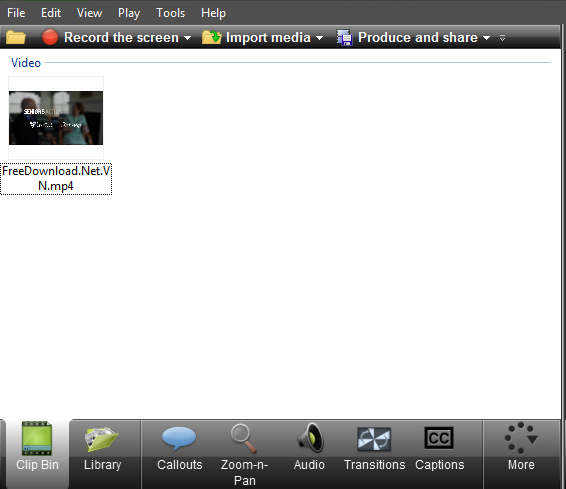Click the yellow open-project folder icon
The width and height of the screenshot is (566, 489).
coord(16,38)
